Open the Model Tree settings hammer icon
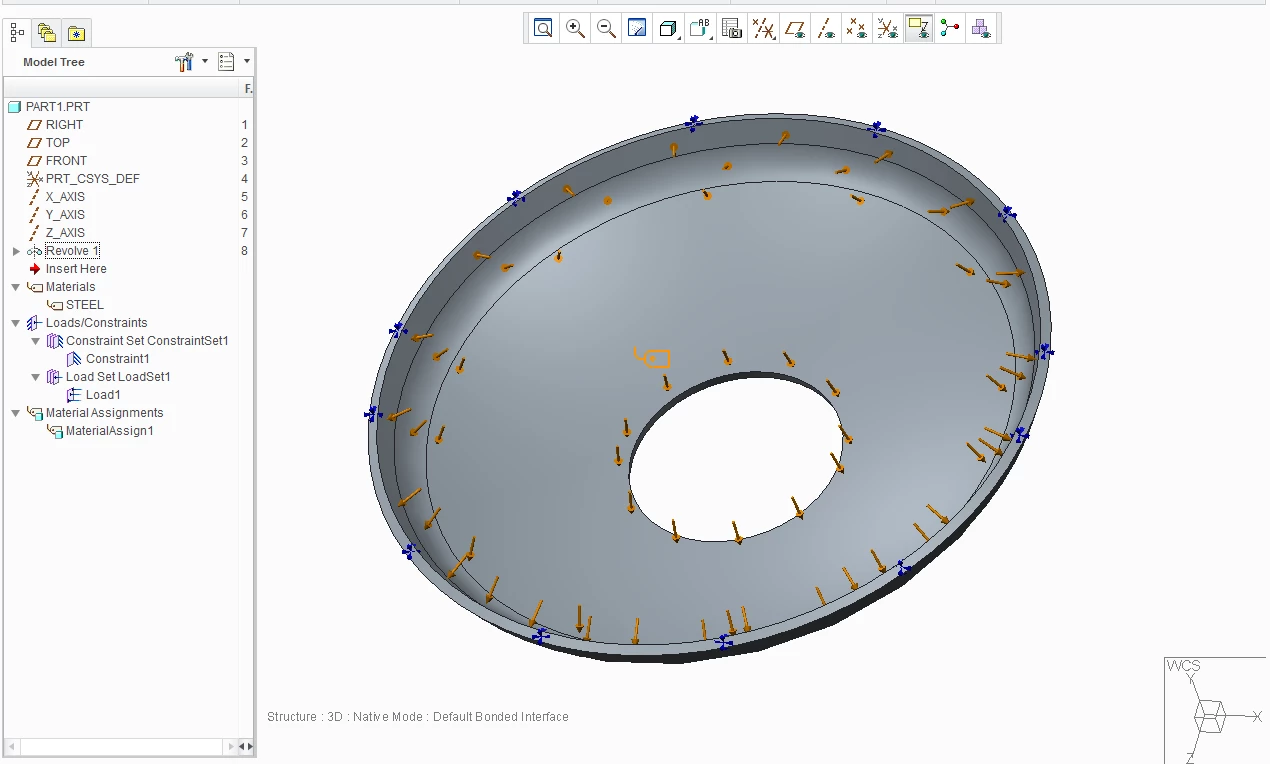Image resolution: width=1270 pixels, height=764 pixels. click(x=183, y=62)
